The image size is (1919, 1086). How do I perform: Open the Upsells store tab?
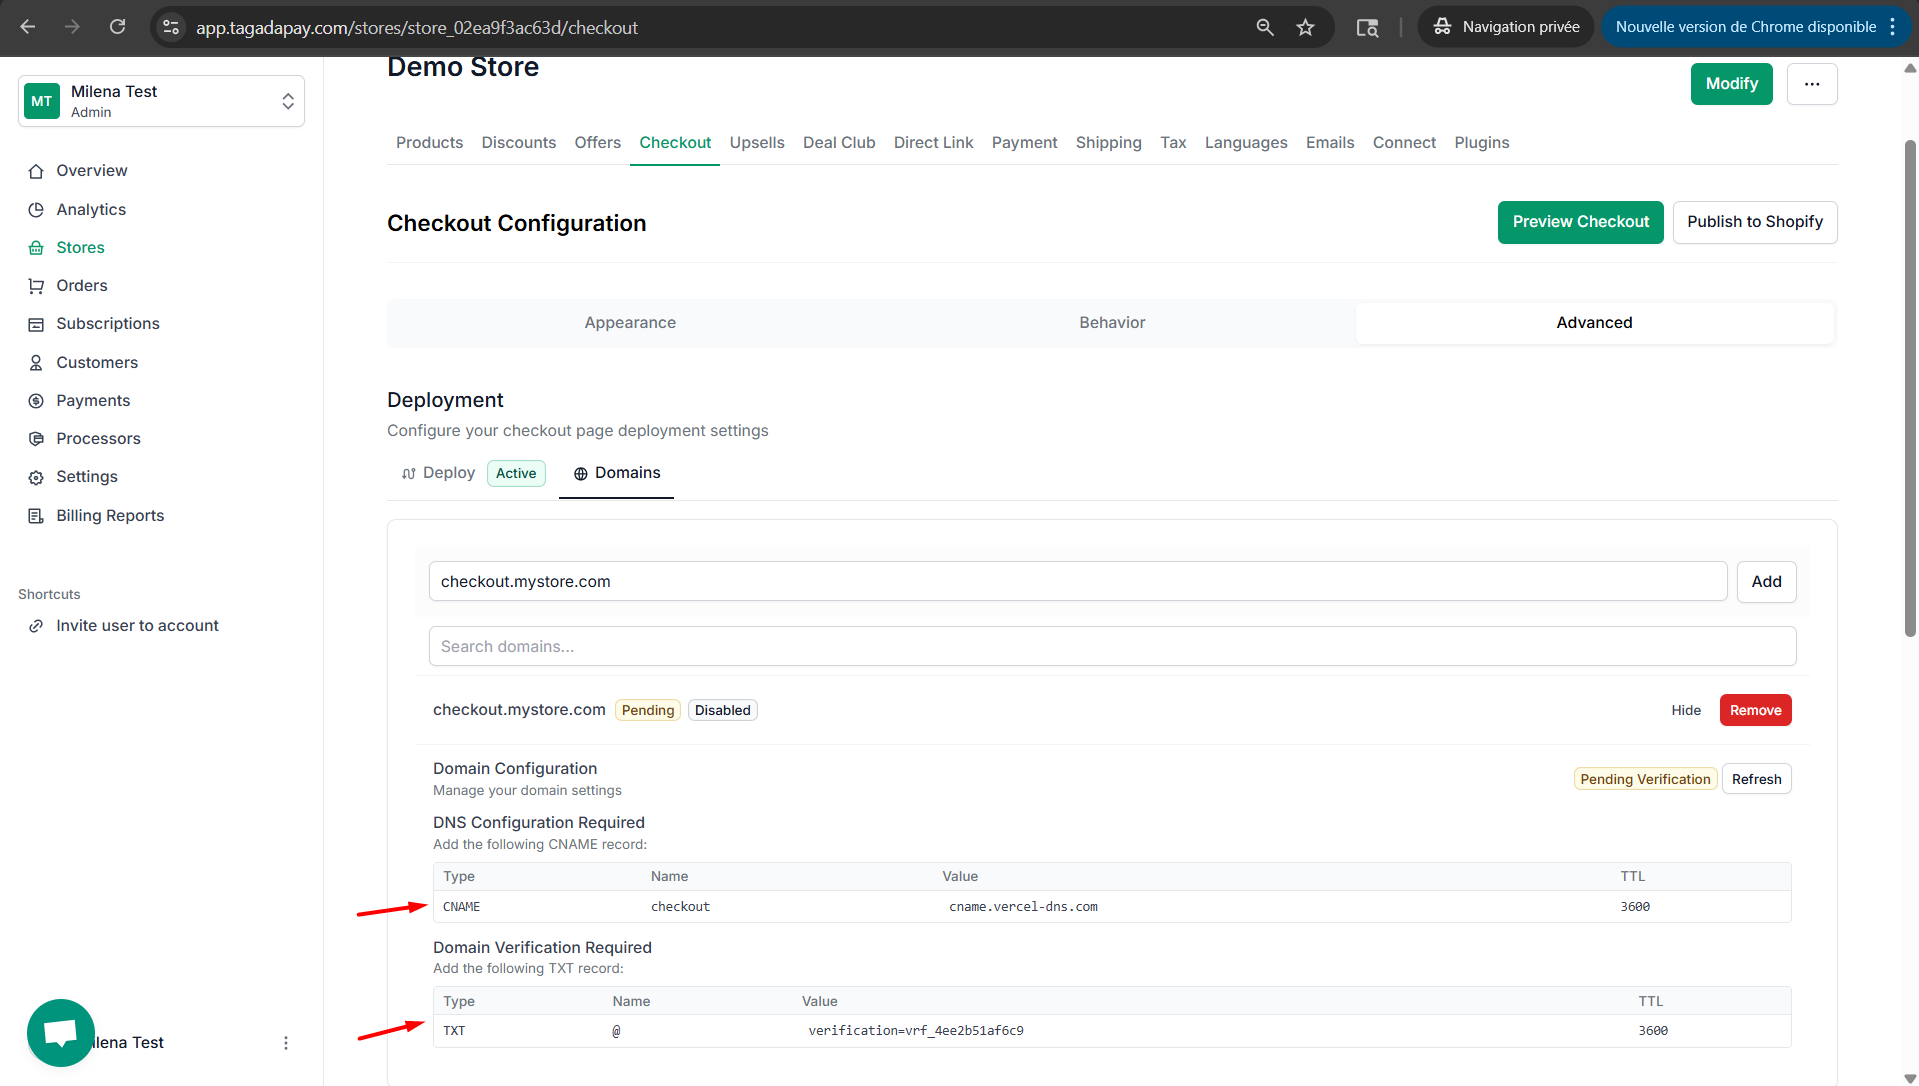click(x=756, y=143)
